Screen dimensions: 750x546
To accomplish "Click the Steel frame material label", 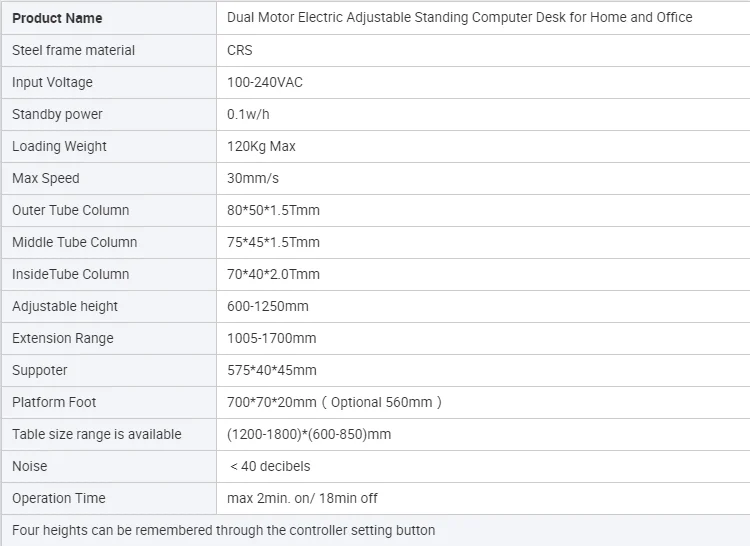I will 73,50.
